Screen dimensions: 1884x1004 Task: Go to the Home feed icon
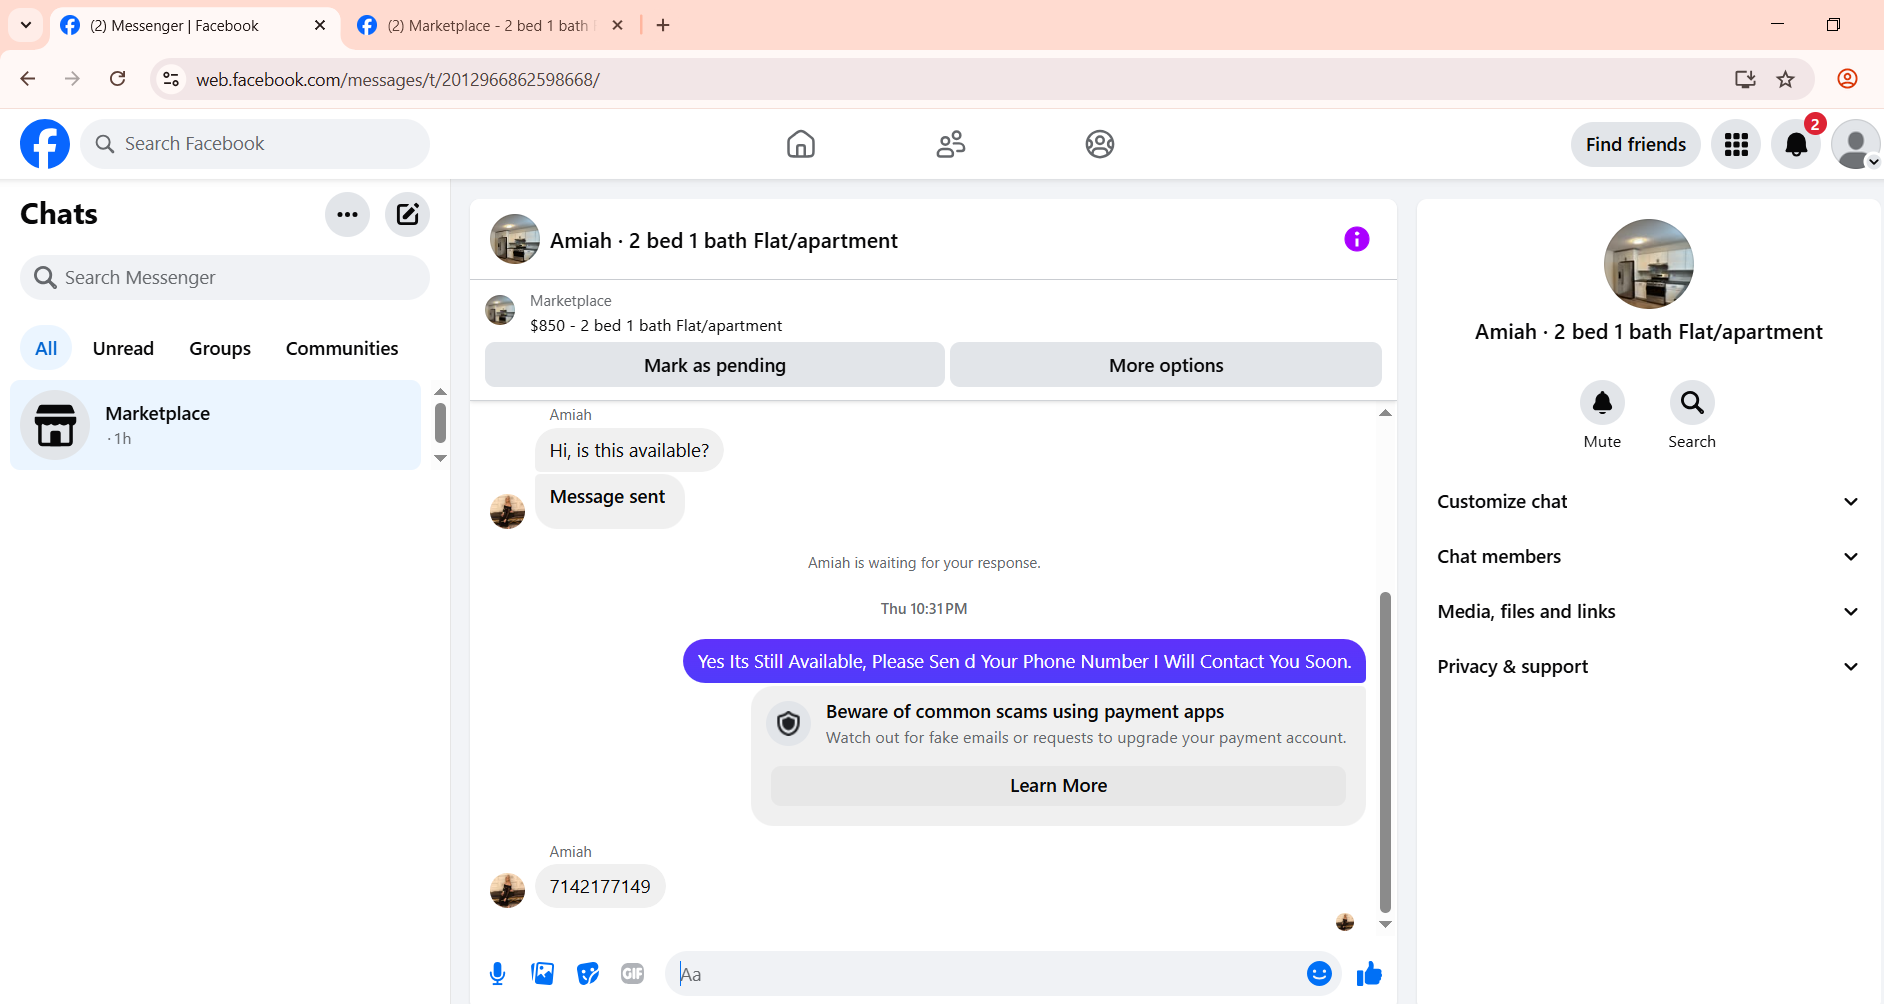[800, 144]
